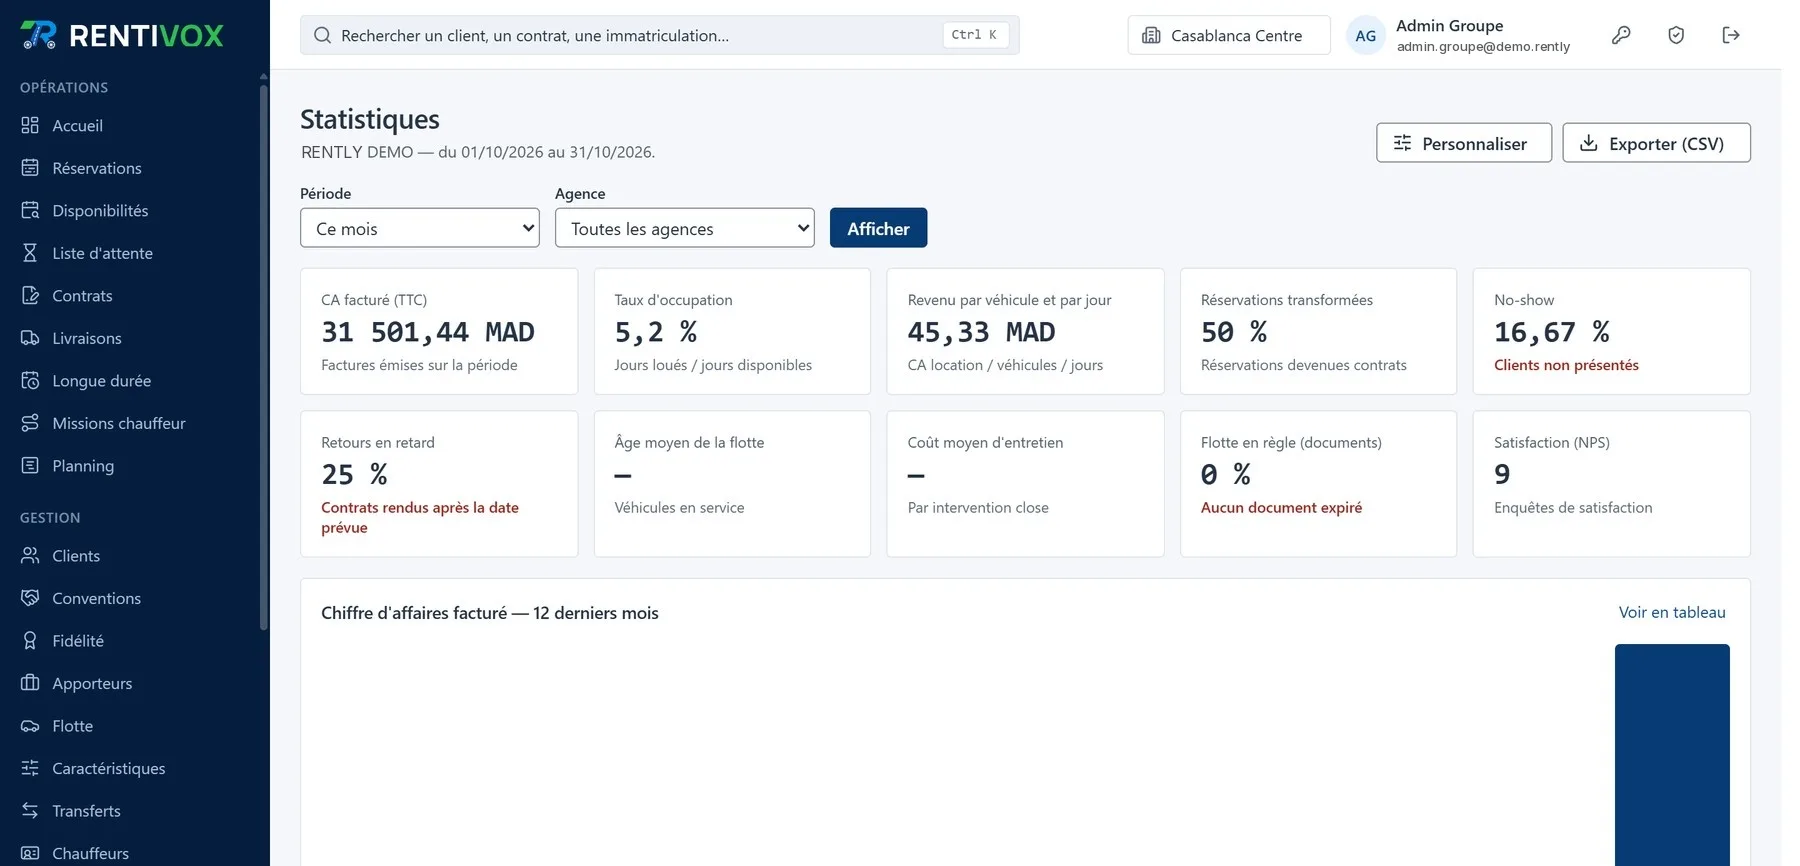Click the key icon in the header
This screenshot has height=866, width=1800.
(x=1621, y=35)
